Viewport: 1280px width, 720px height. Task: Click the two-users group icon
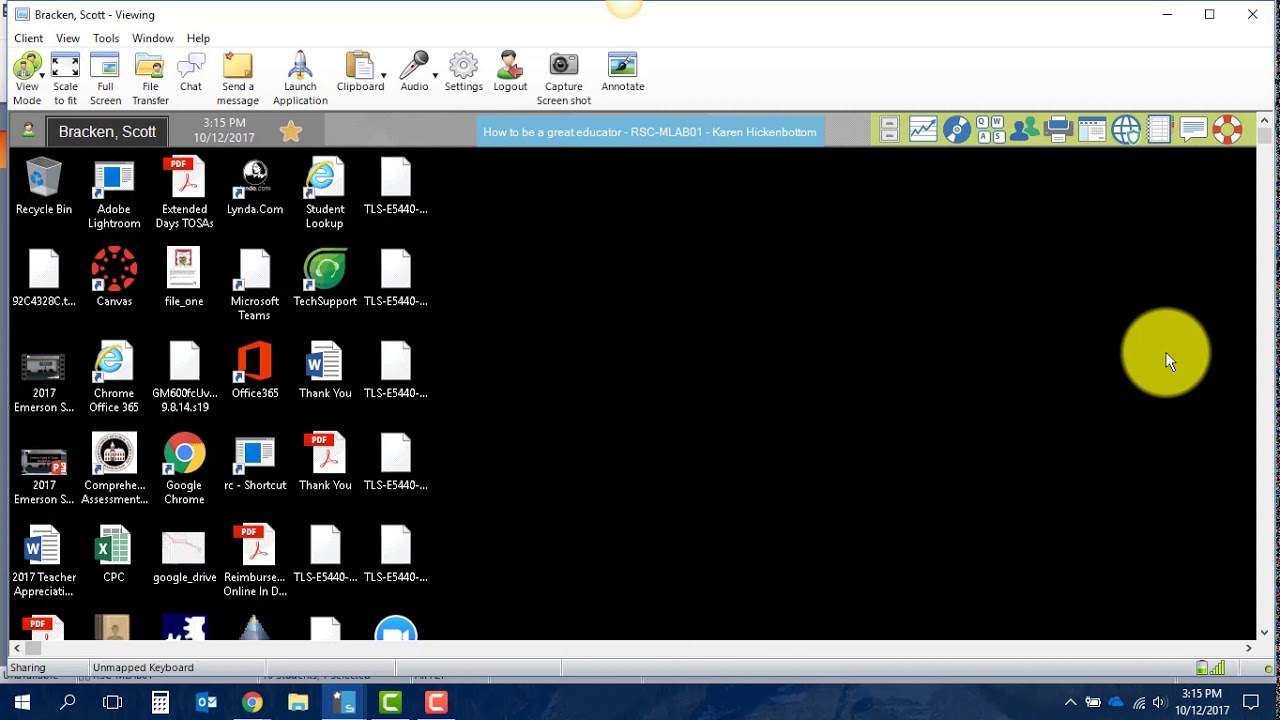(x=1025, y=130)
